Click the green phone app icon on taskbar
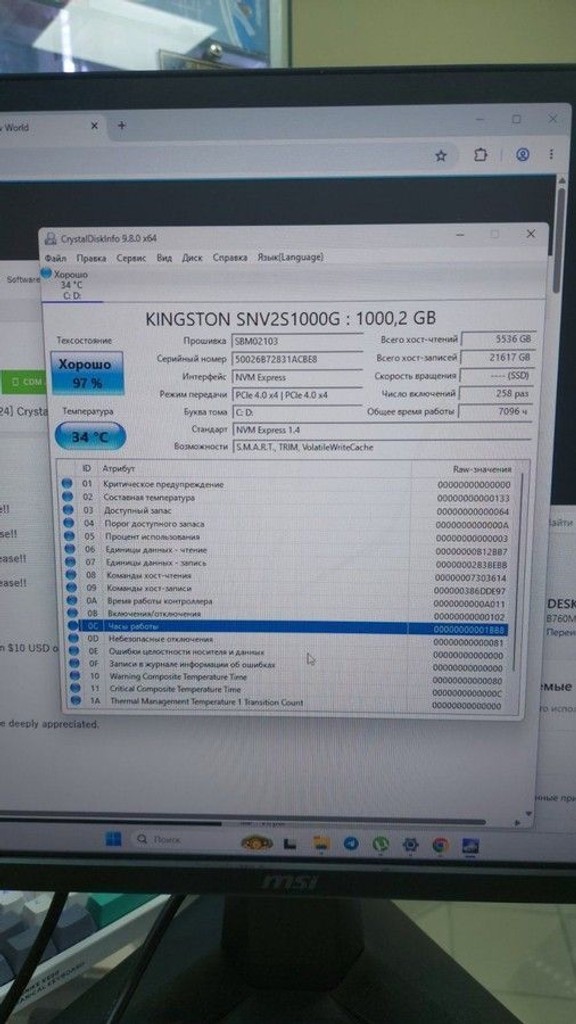Image resolution: width=576 pixels, height=1024 pixels. click(x=381, y=844)
